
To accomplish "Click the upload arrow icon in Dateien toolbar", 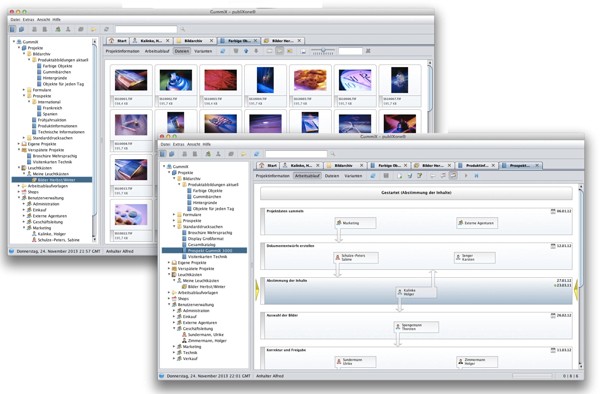I will pyautogui.click(x=246, y=51).
